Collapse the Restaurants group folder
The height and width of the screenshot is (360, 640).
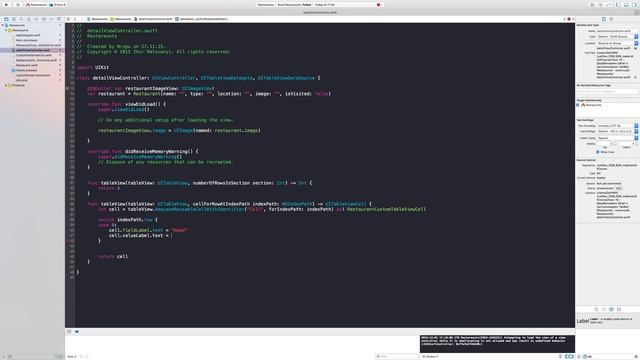click(x=6, y=30)
